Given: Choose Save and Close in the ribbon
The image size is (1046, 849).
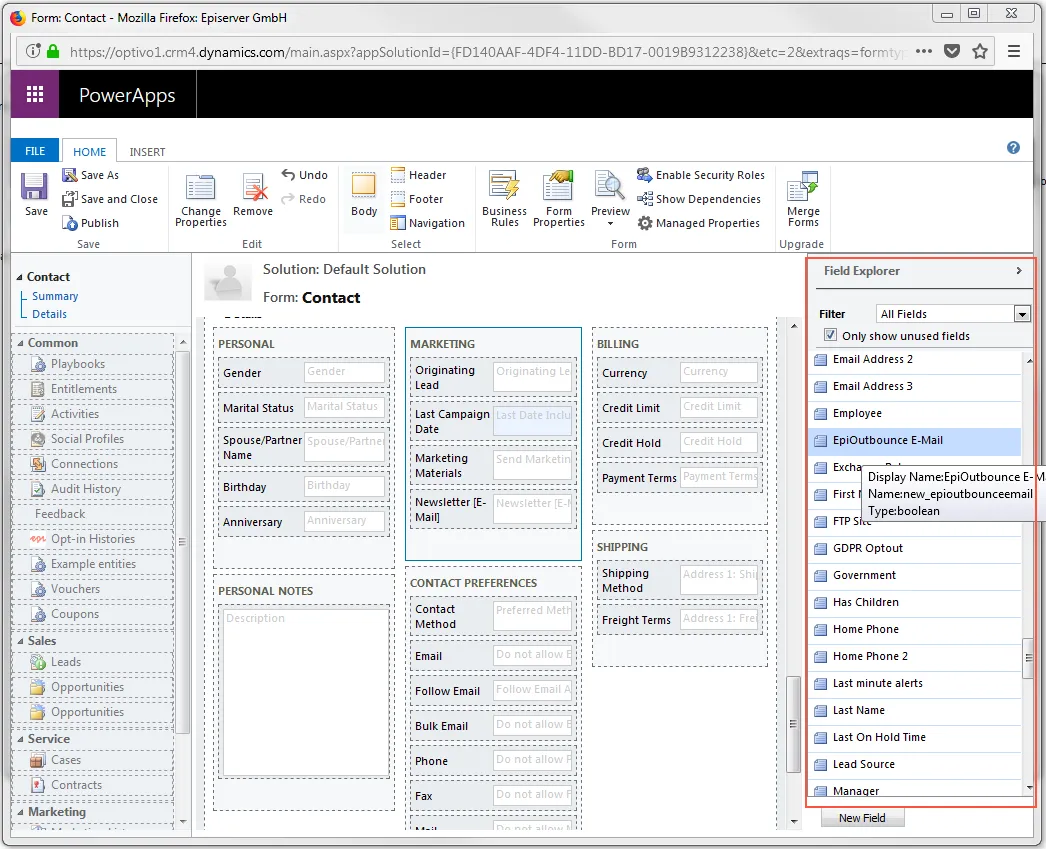Looking at the screenshot, I should click(110, 199).
